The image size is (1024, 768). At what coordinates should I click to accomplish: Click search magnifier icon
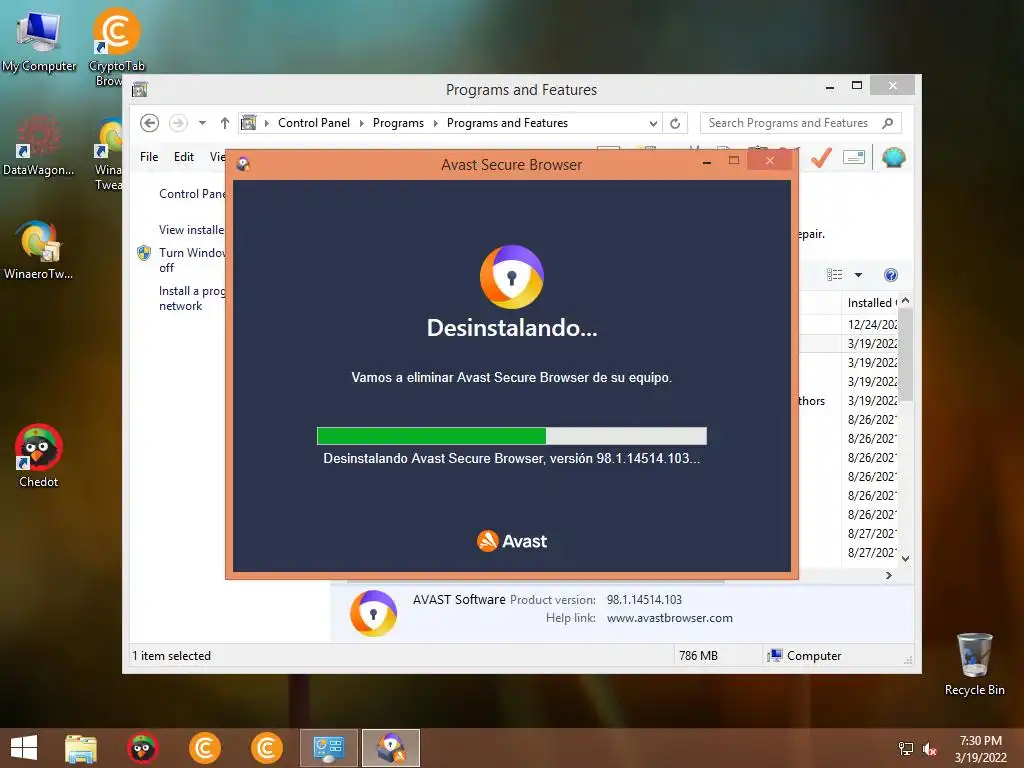point(888,123)
